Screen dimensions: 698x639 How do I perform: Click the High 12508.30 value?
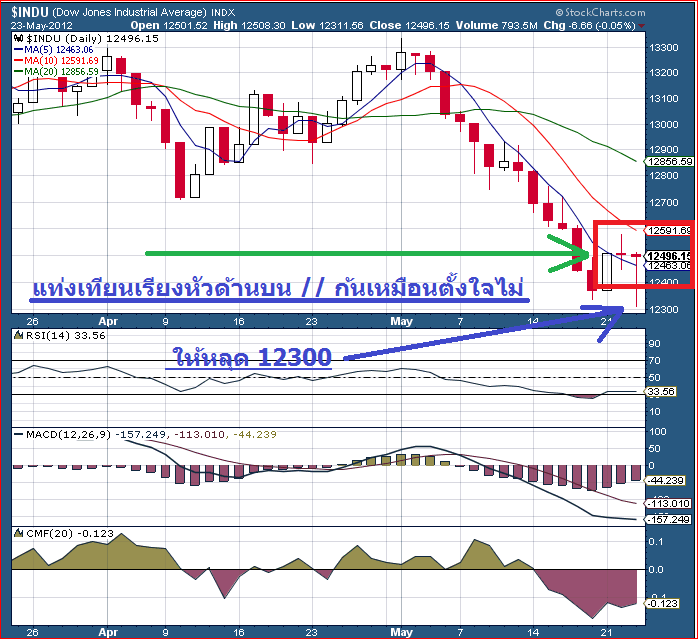(x=249, y=25)
